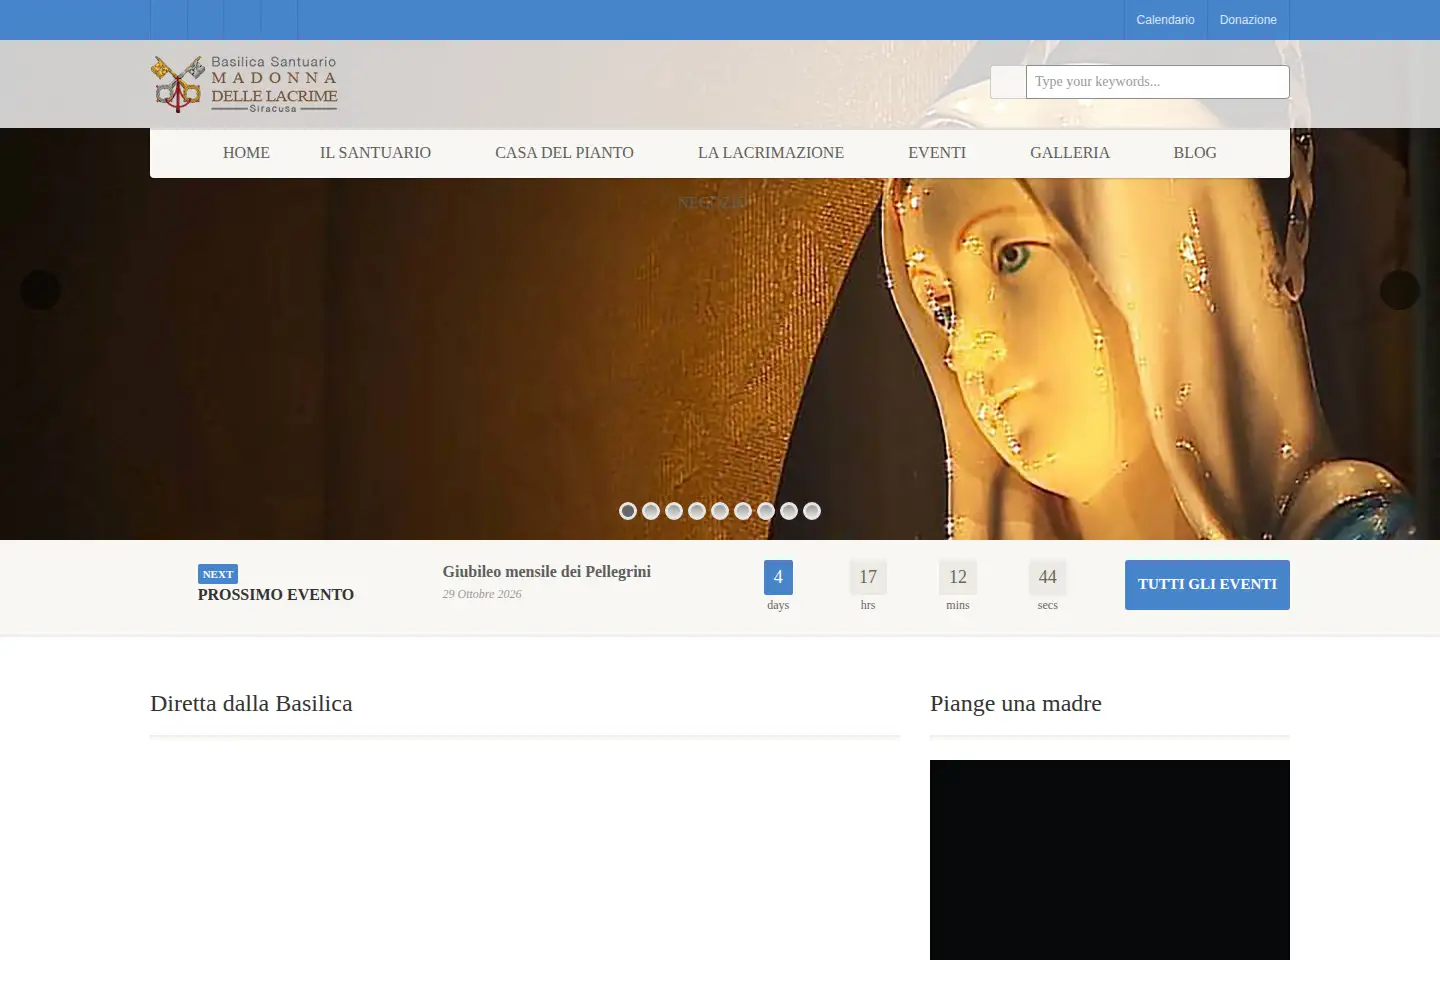Image resolution: width=1440 pixels, height=1000 pixels.
Task: Click the mins countdown box
Action: (958, 577)
